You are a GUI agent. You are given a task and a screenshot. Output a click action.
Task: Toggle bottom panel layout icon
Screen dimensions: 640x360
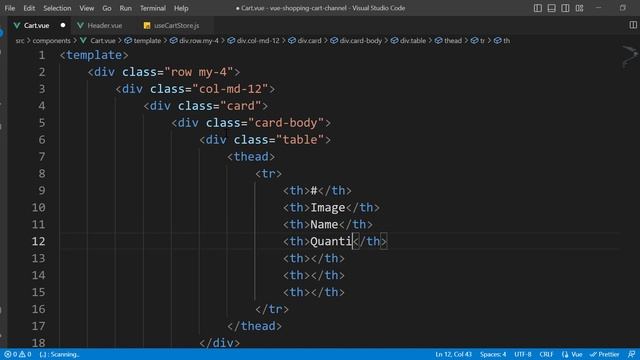[551, 8]
